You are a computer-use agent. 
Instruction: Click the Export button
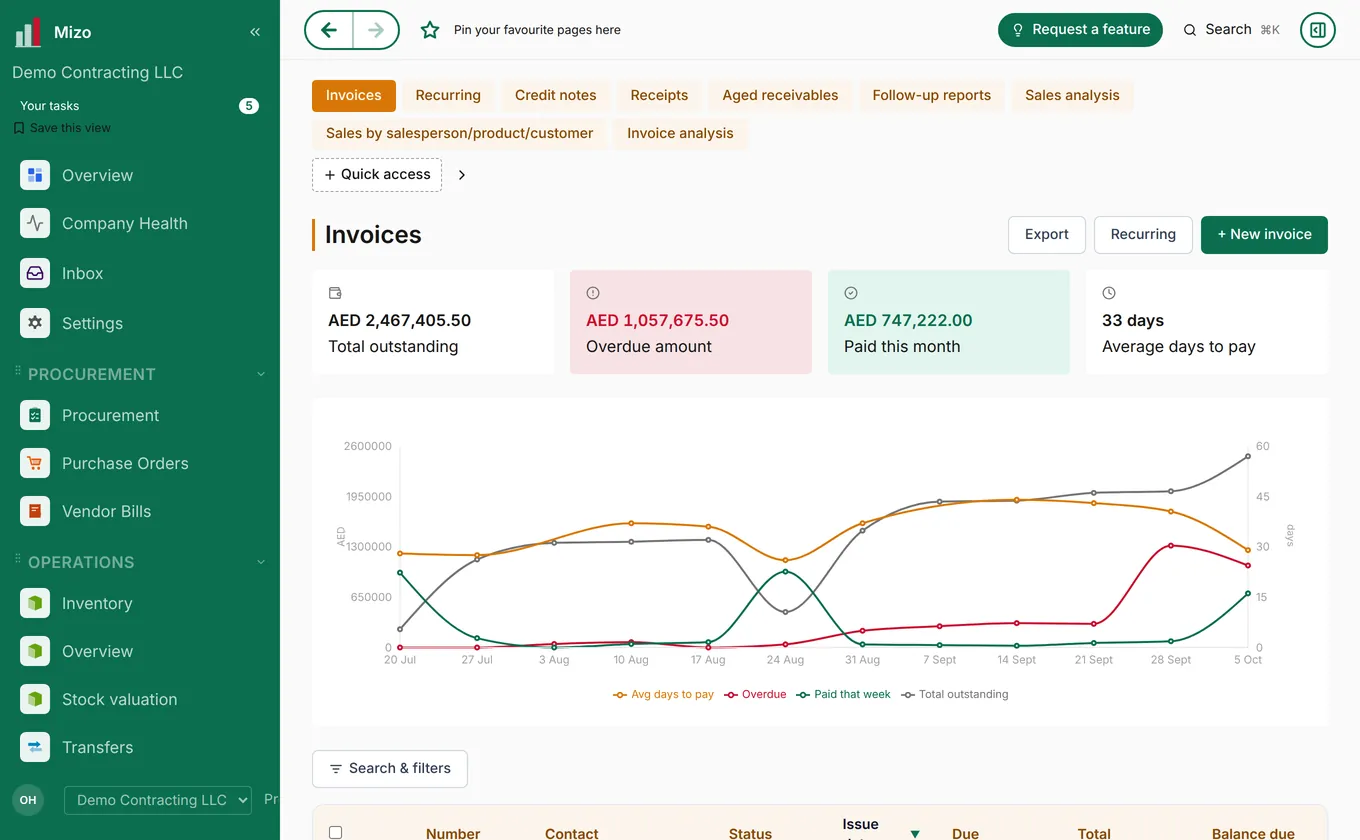point(1047,235)
